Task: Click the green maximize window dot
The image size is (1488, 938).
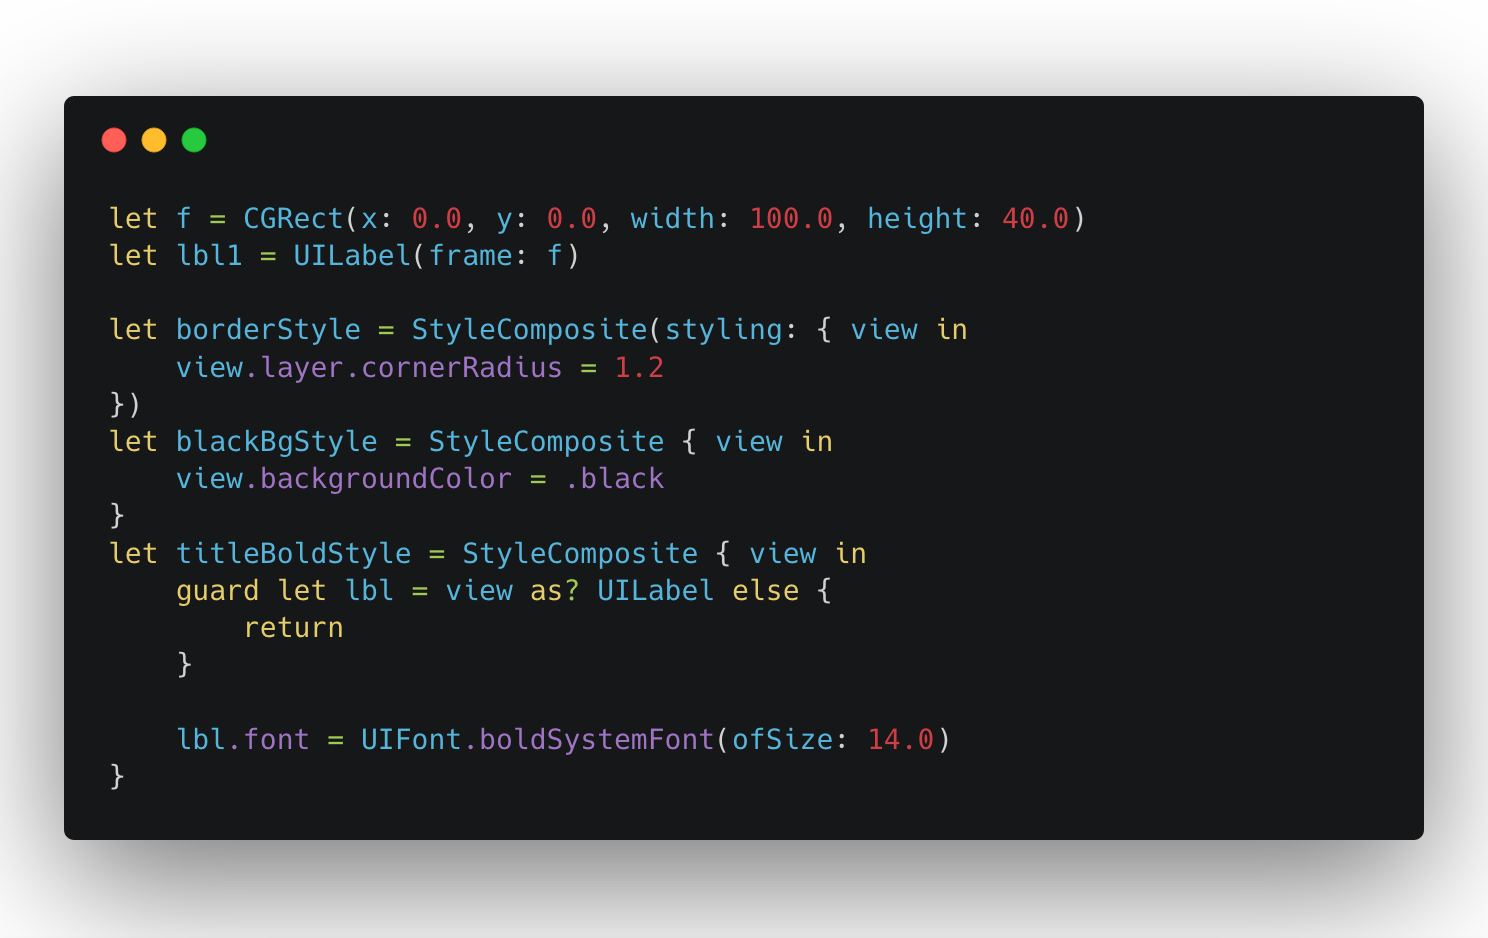Action: click(194, 140)
